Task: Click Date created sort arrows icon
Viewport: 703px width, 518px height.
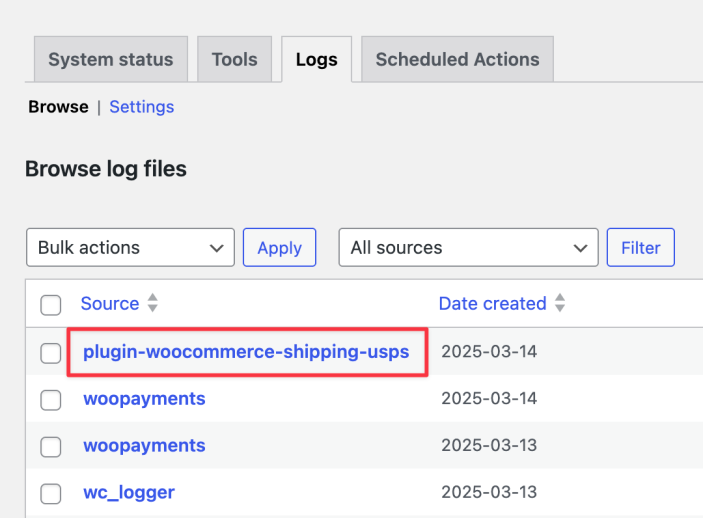Action: point(560,303)
